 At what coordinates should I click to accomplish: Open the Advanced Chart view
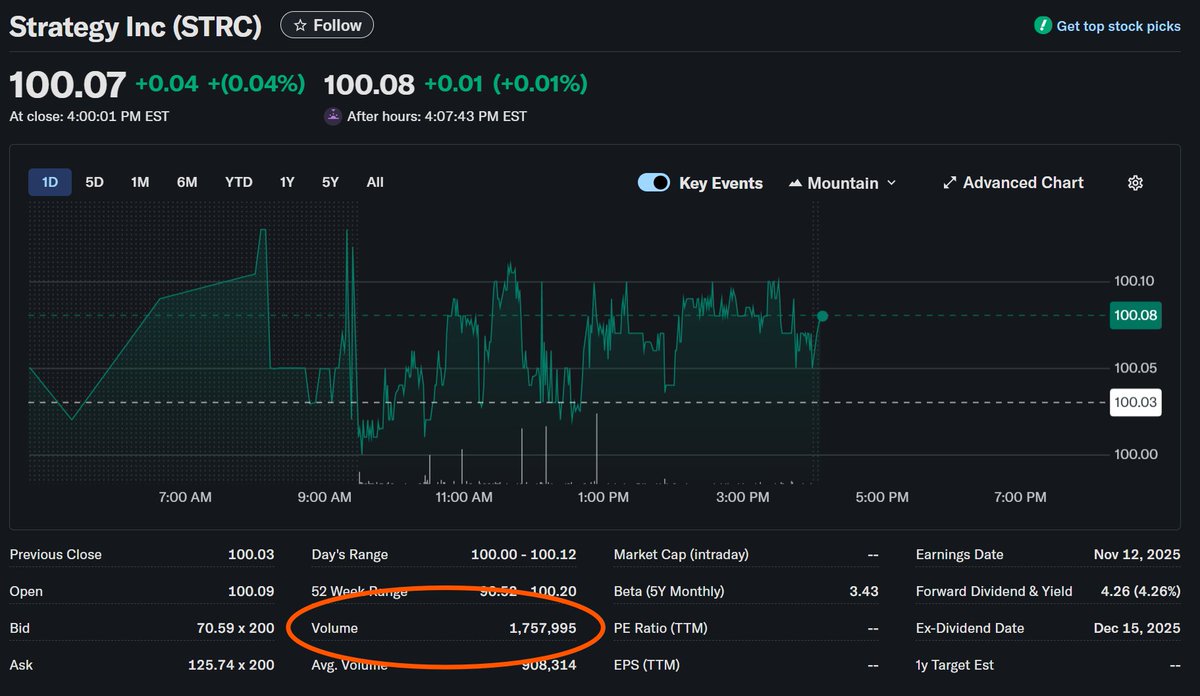(1013, 183)
